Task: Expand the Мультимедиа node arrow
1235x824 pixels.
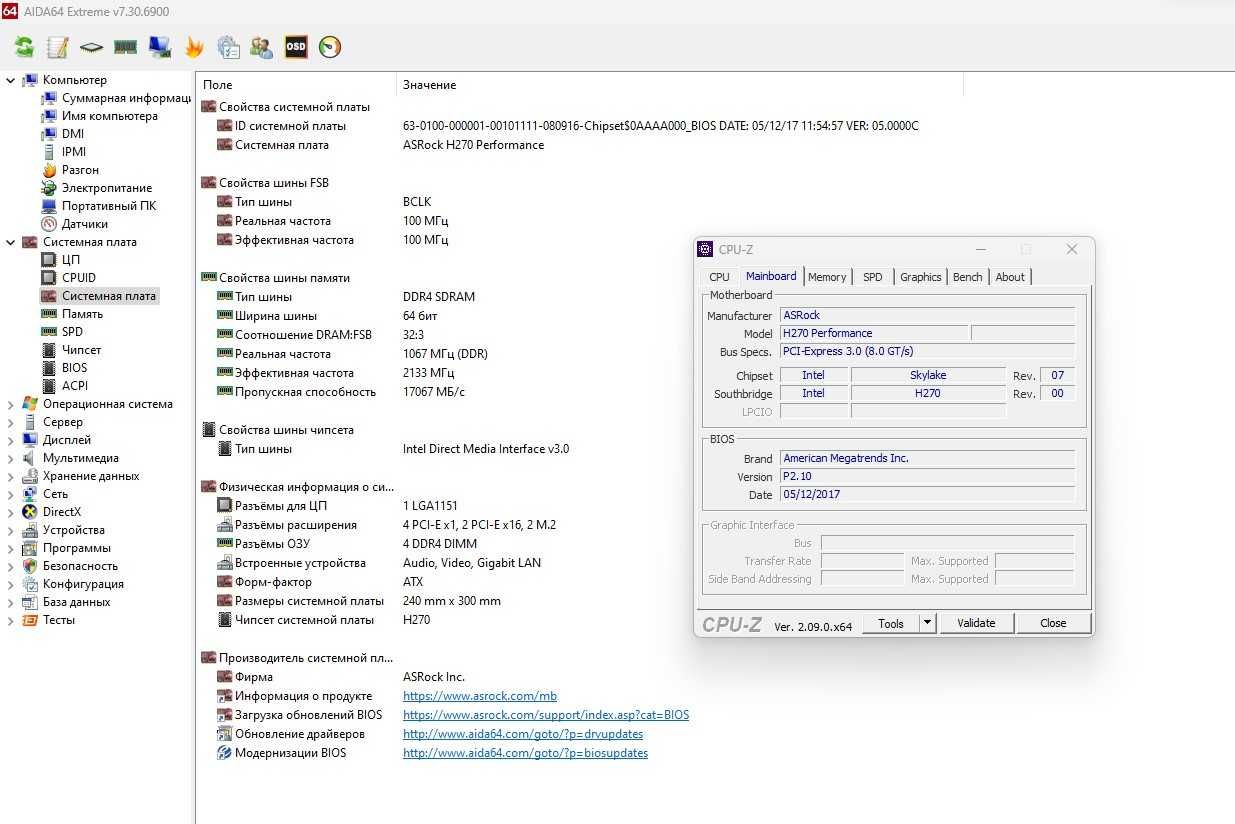Action: click(10, 458)
